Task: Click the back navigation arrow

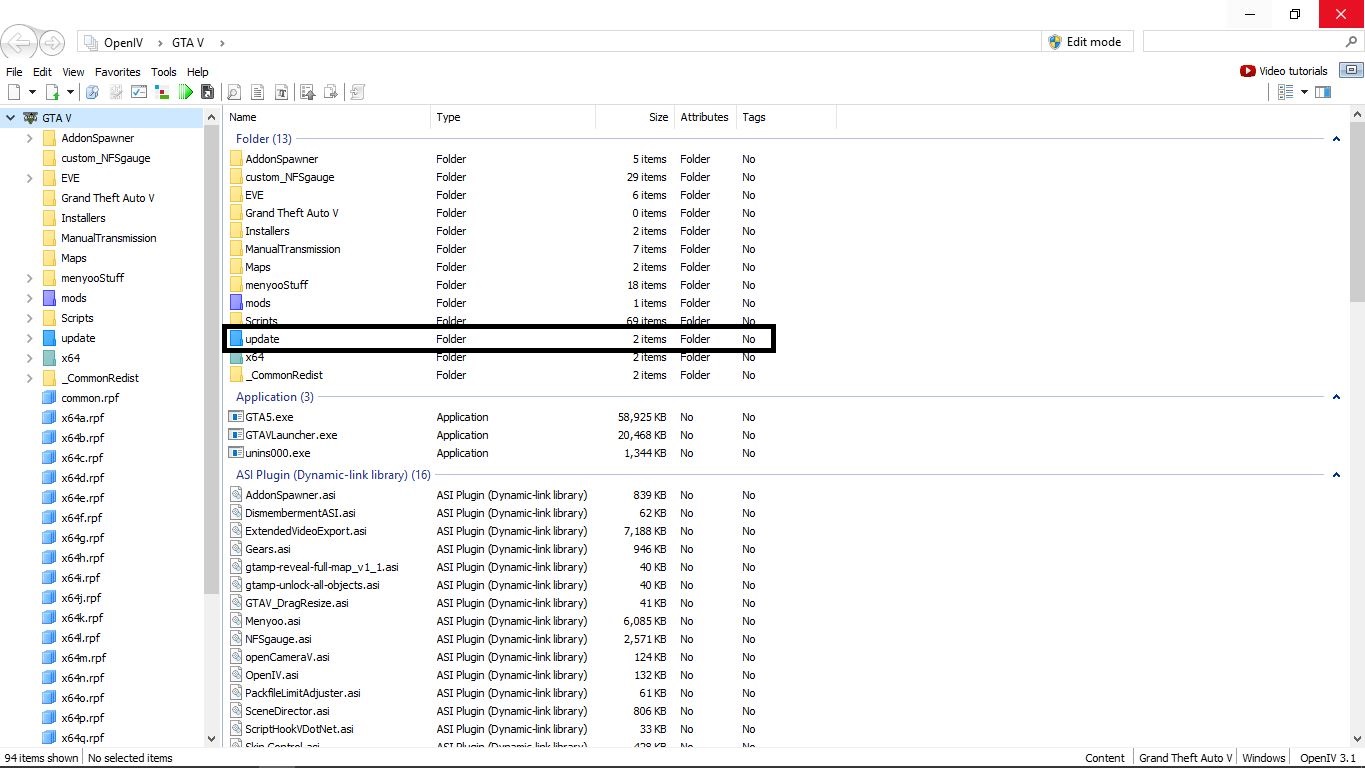Action: 18,42
